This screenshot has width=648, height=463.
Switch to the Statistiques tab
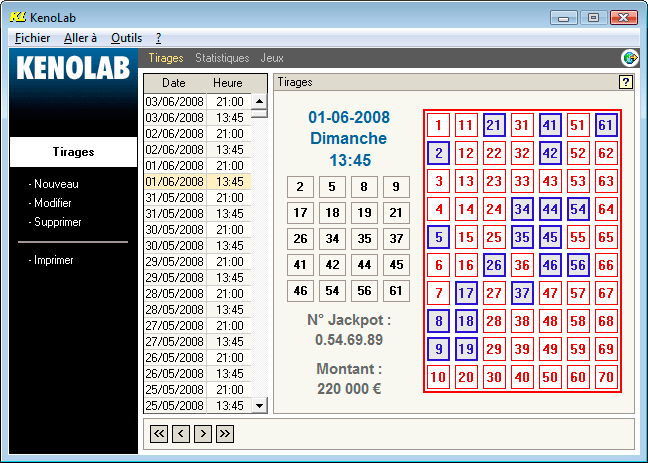[x=222, y=58]
